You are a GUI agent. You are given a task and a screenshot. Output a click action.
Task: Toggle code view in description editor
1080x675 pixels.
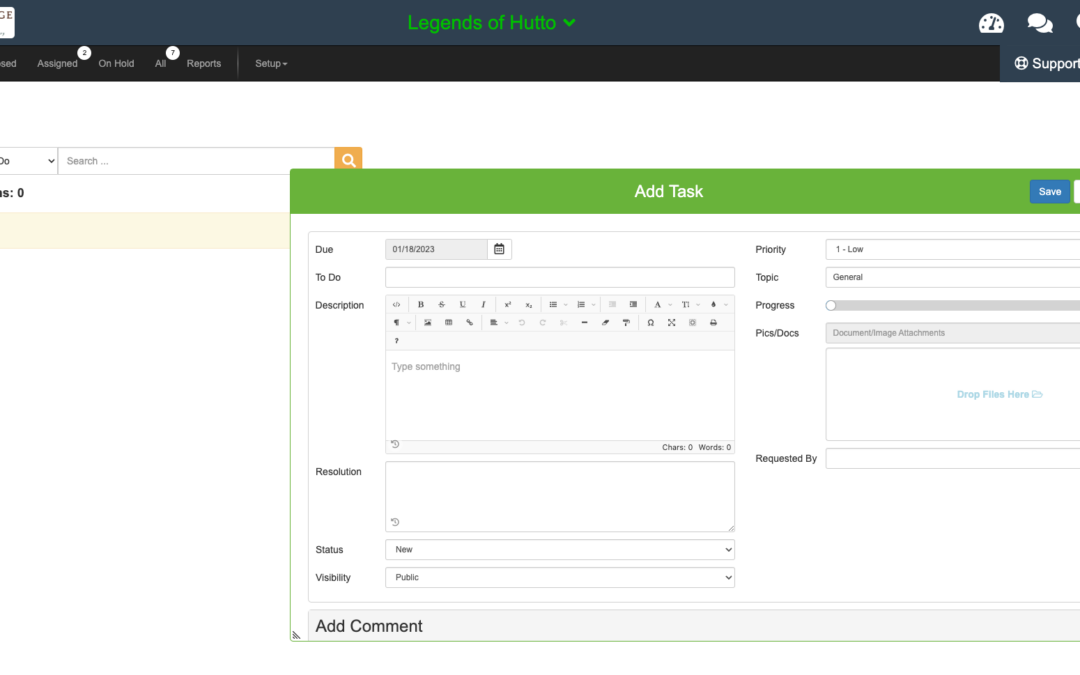tap(396, 305)
